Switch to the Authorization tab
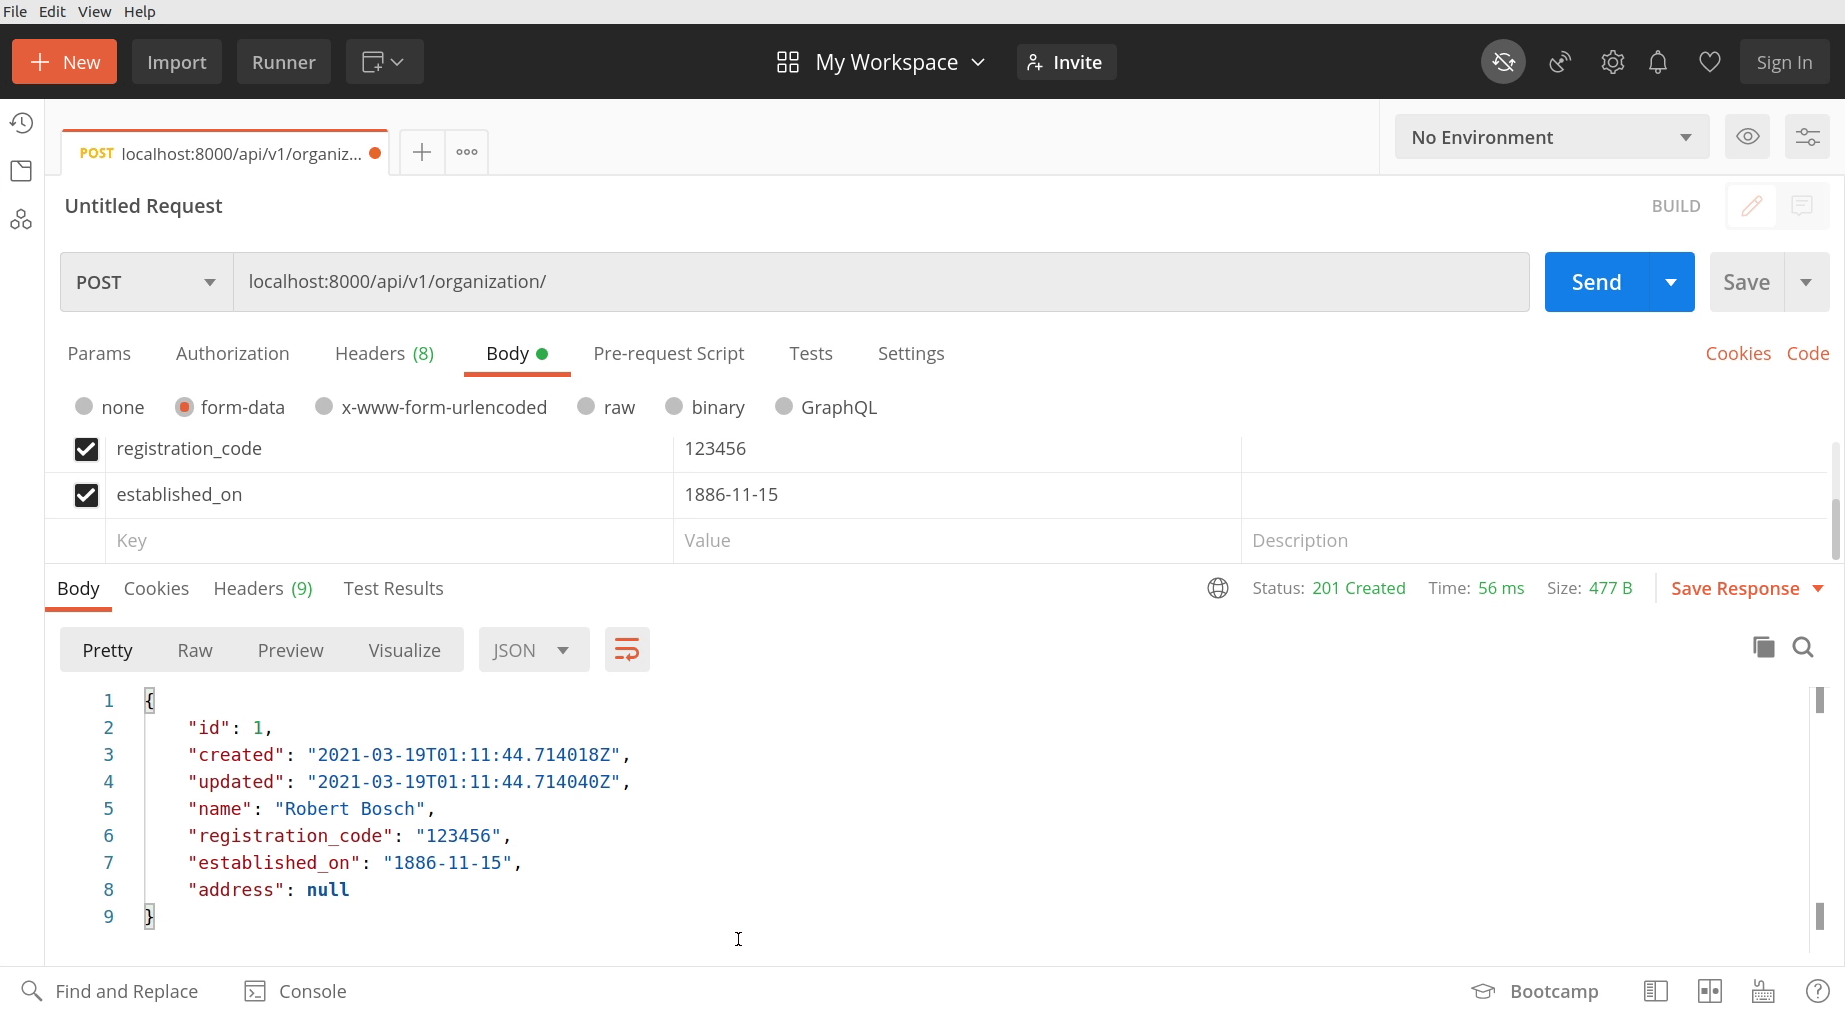The image size is (1845, 1014). pos(232,353)
